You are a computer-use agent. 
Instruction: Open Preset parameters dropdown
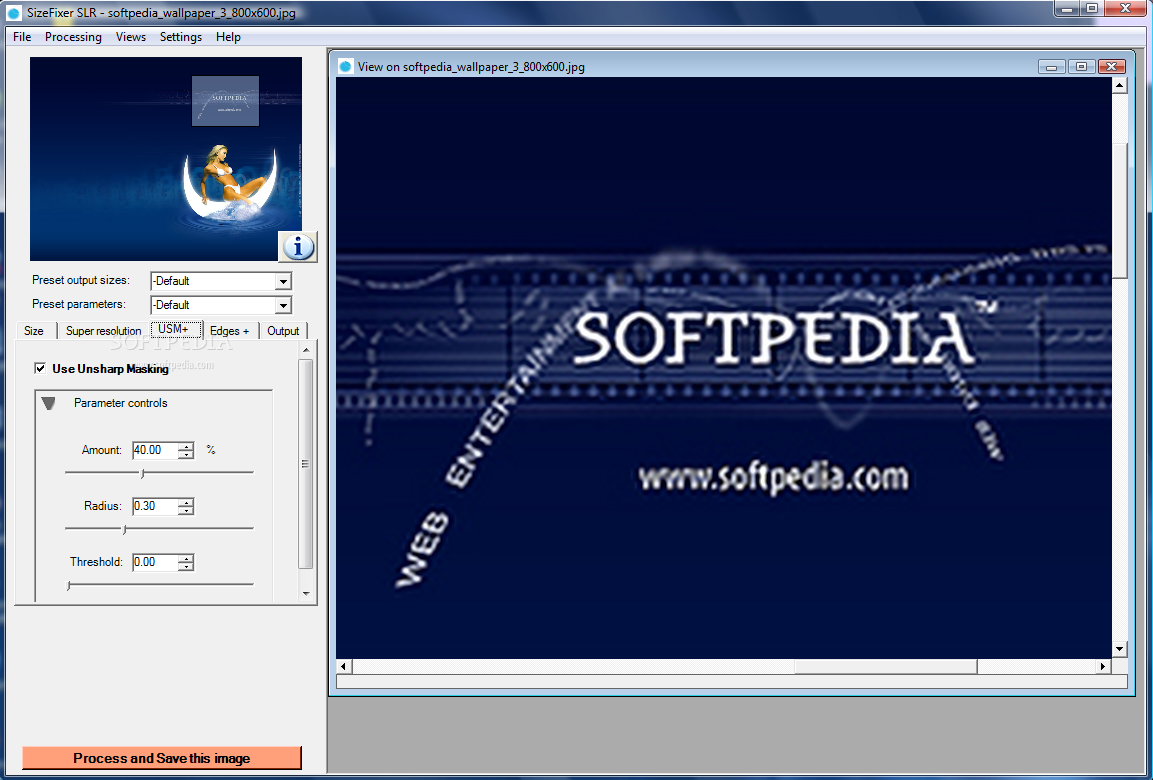tap(283, 305)
